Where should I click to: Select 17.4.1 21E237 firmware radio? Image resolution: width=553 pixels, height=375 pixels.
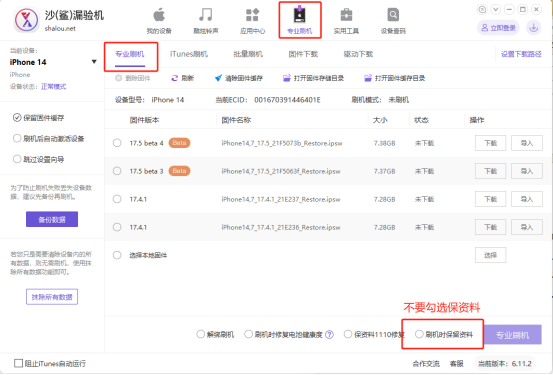(117, 199)
